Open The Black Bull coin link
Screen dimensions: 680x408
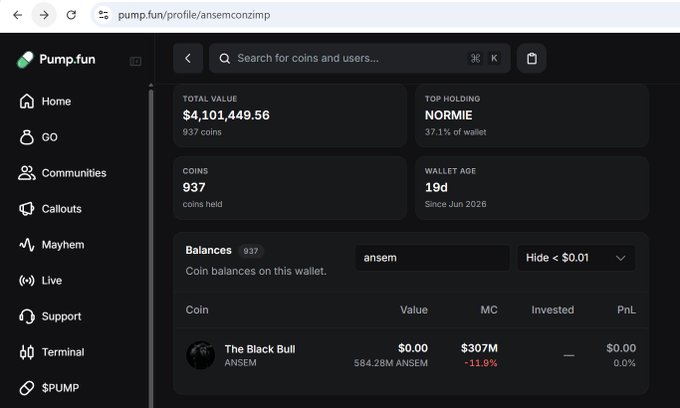[x=260, y=349]
